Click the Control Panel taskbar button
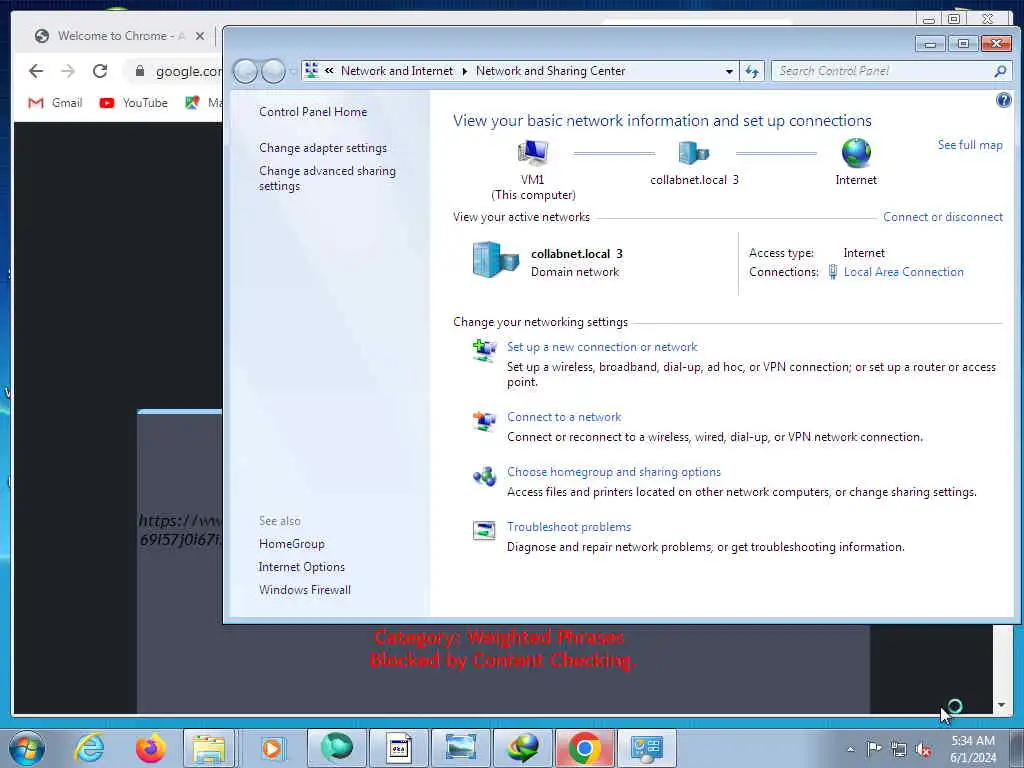 [x=647, y=748]
